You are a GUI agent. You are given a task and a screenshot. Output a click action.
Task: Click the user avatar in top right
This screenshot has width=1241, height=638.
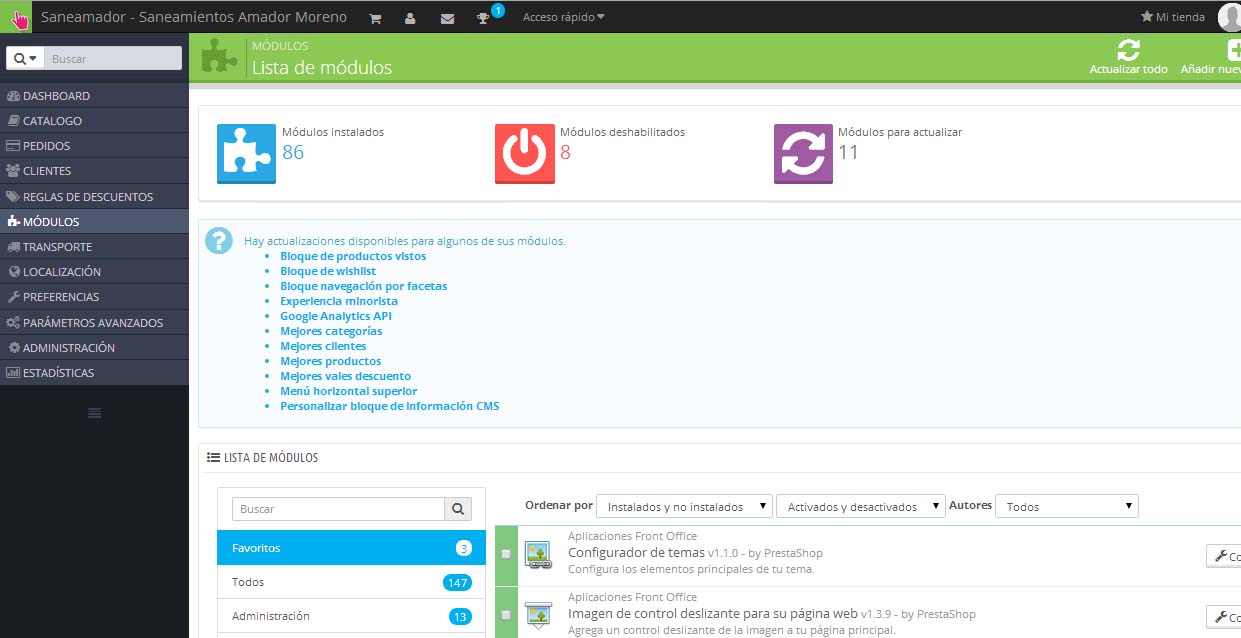tap(1229, 17)
